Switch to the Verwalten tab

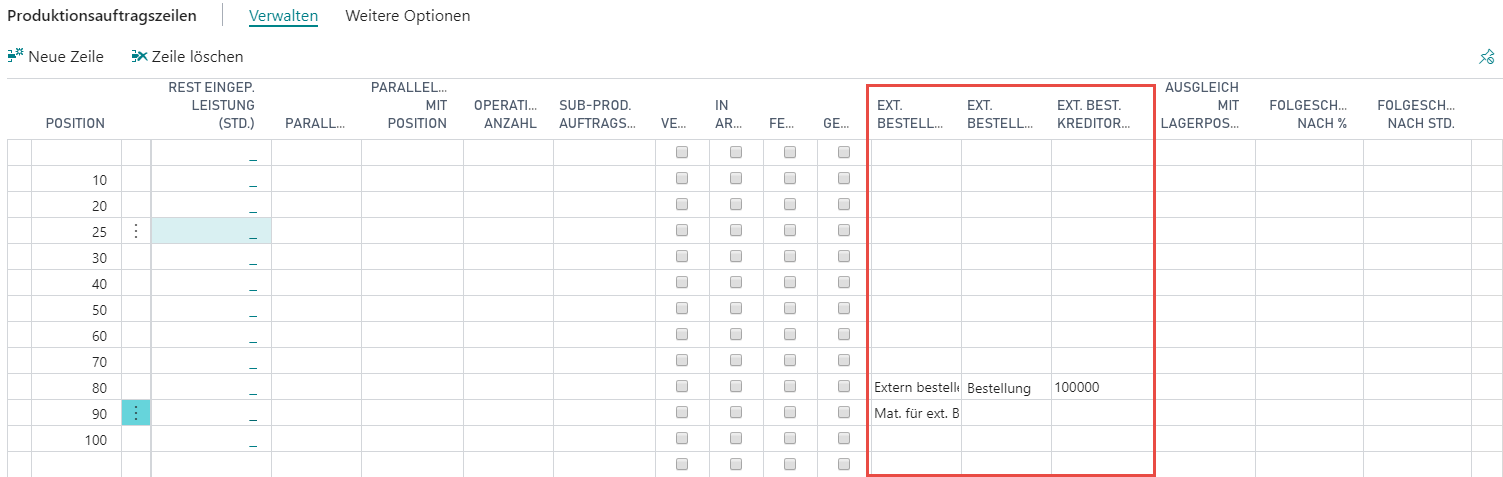283,16
